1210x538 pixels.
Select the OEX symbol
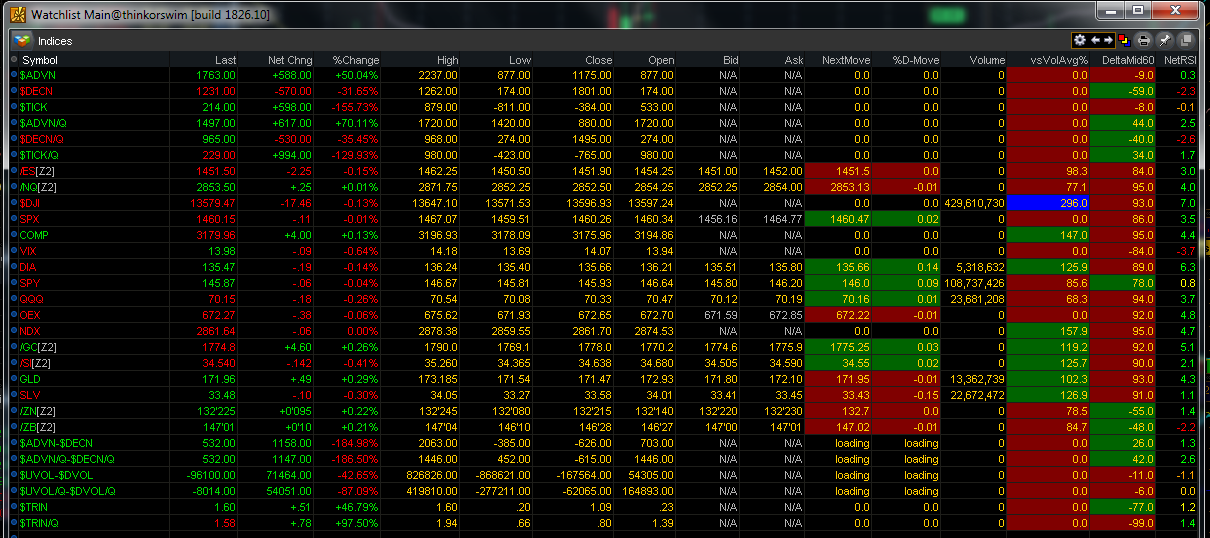coord(31,315)
